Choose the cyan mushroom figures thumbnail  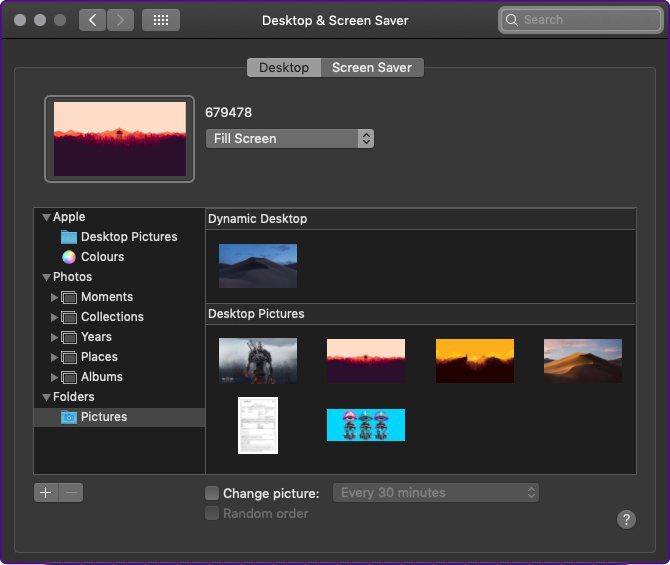366,425
